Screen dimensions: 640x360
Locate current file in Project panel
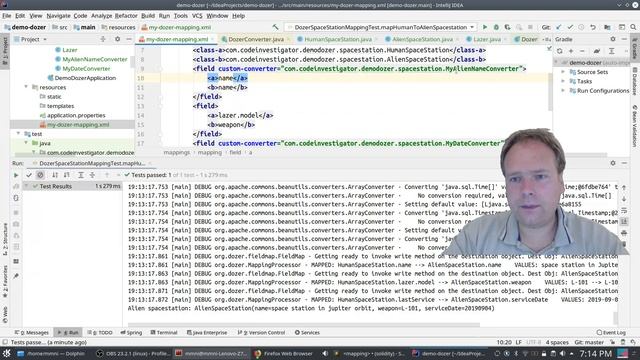103,39
